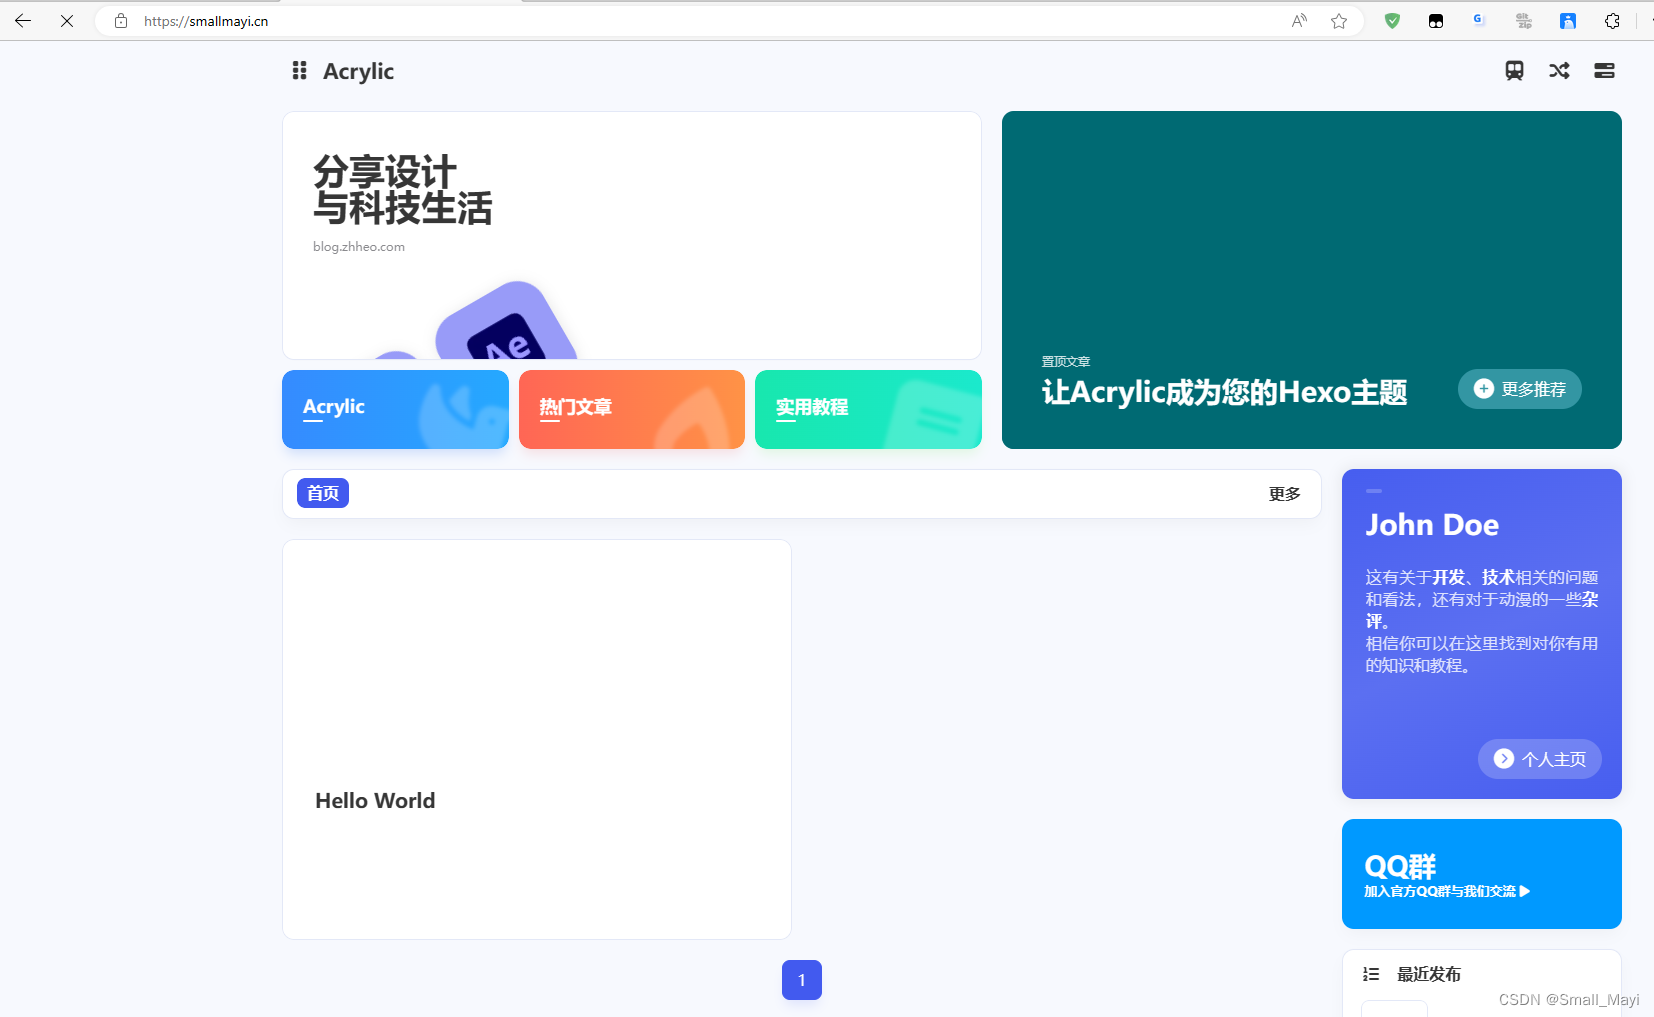Open the 分享设计与科技生活 banner card
The height and width of the screenshot is (1017, 1654).
click(632, 235)
